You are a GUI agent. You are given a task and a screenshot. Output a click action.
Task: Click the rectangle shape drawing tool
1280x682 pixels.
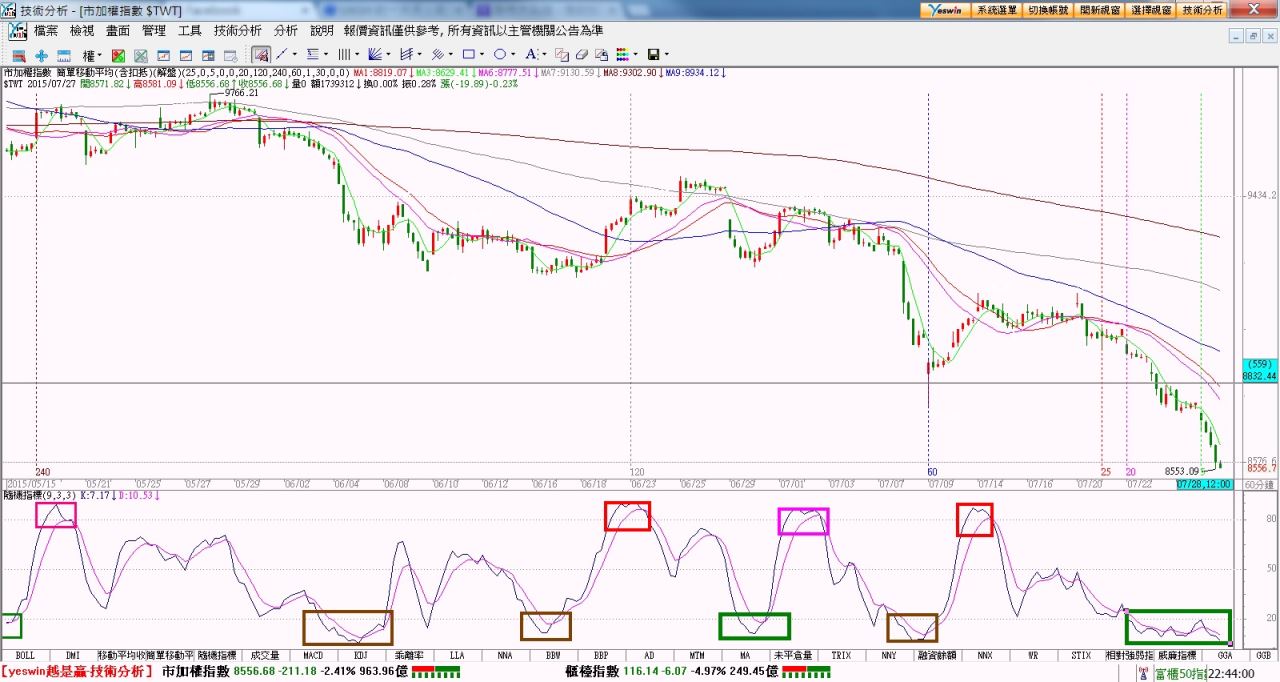(x=467, y=54)
